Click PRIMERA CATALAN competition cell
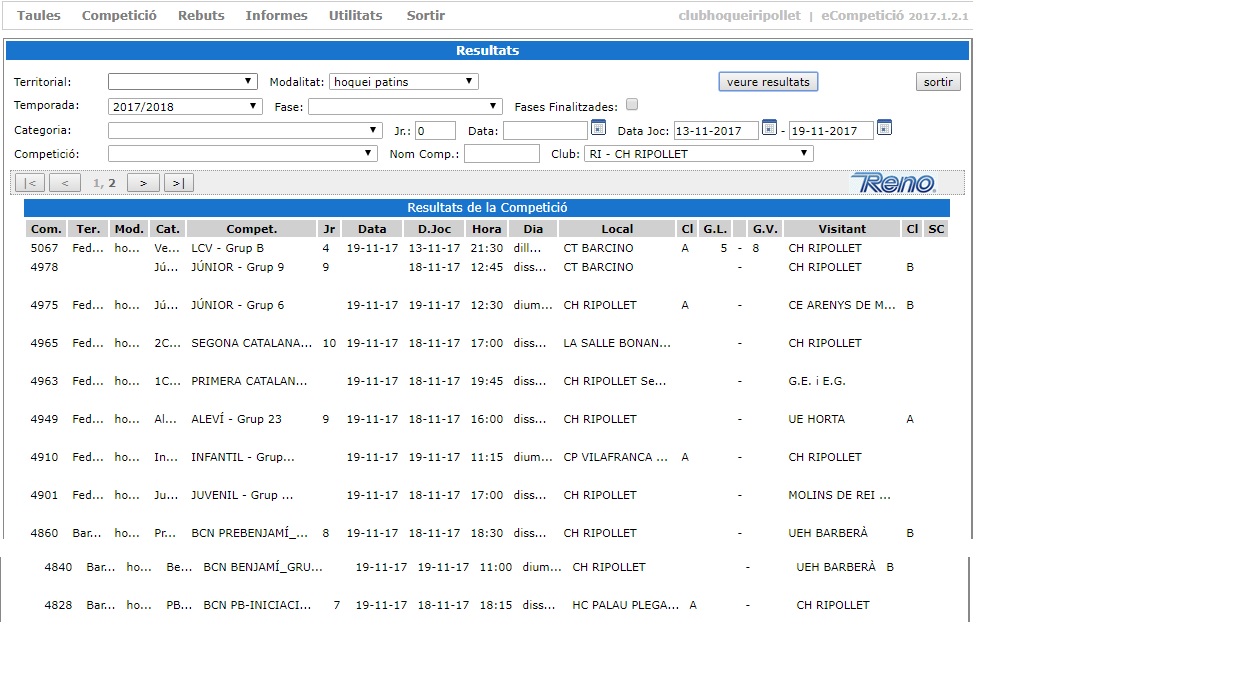This screenshot has width=1239, height=697. (249, 381)
